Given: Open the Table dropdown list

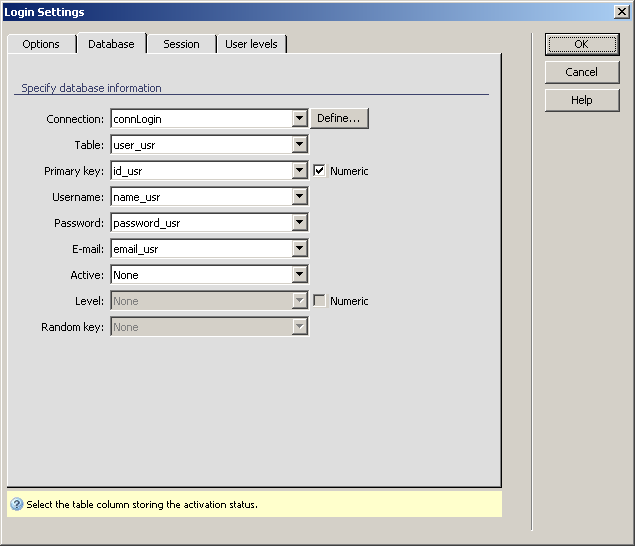Looking at the screenshot, I should [299, 145].
